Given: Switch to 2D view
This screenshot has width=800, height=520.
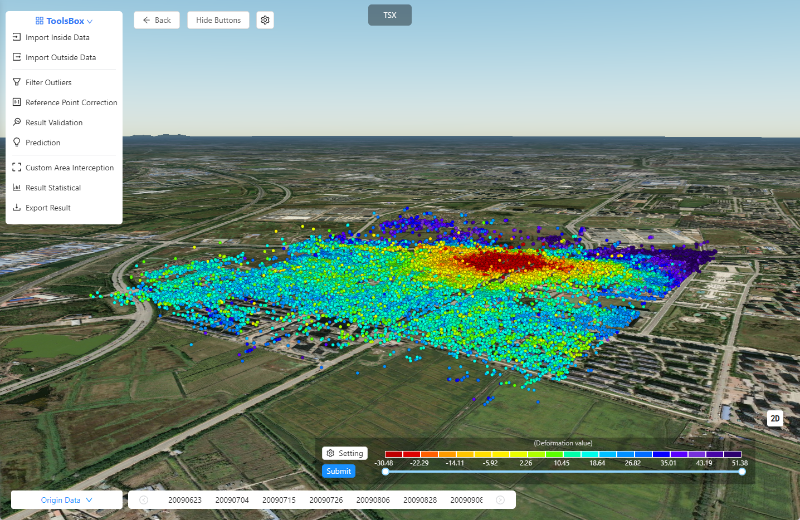Looking at the screenshot, I should click(x=775, y=418).
